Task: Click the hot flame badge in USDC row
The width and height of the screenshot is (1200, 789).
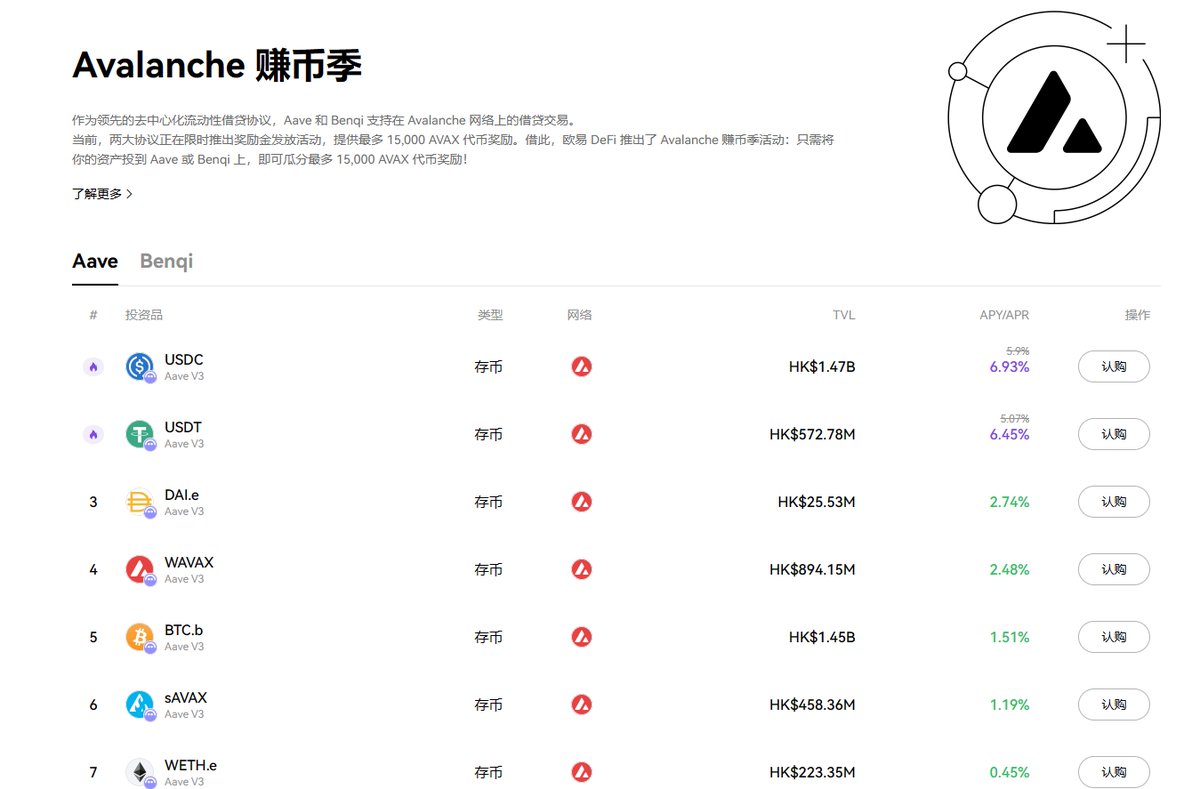Action: [93, 367]
